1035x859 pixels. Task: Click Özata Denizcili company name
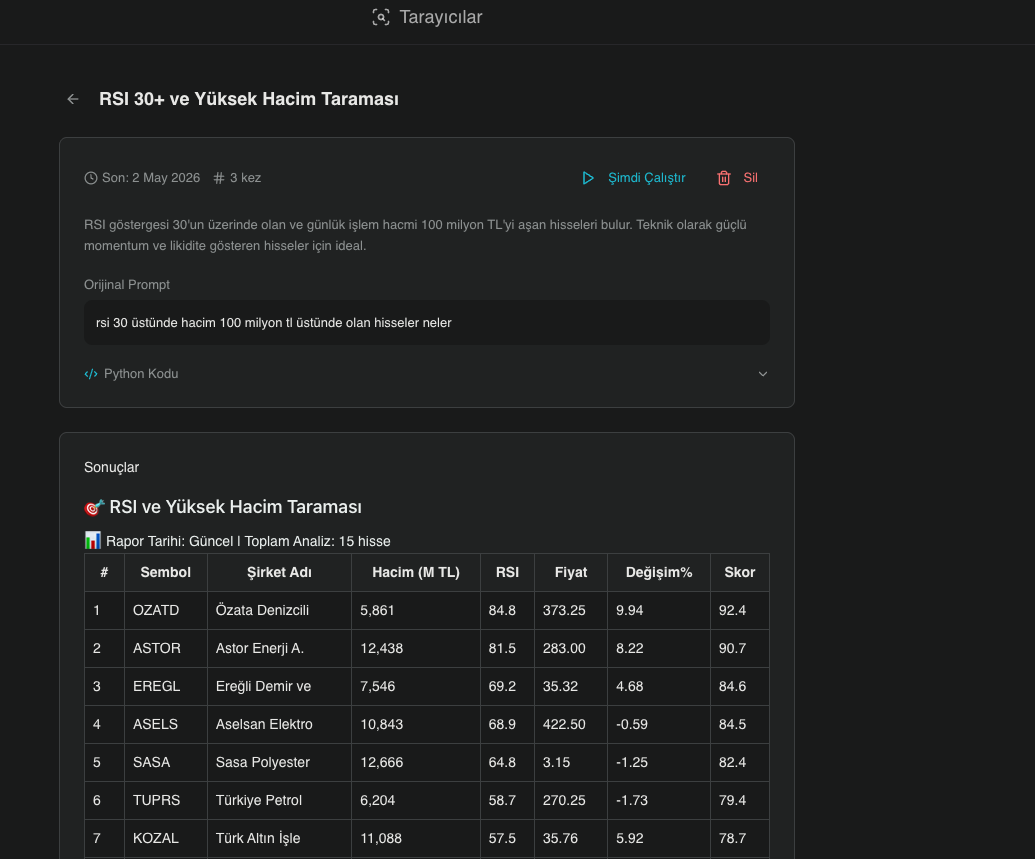point(262,611)
